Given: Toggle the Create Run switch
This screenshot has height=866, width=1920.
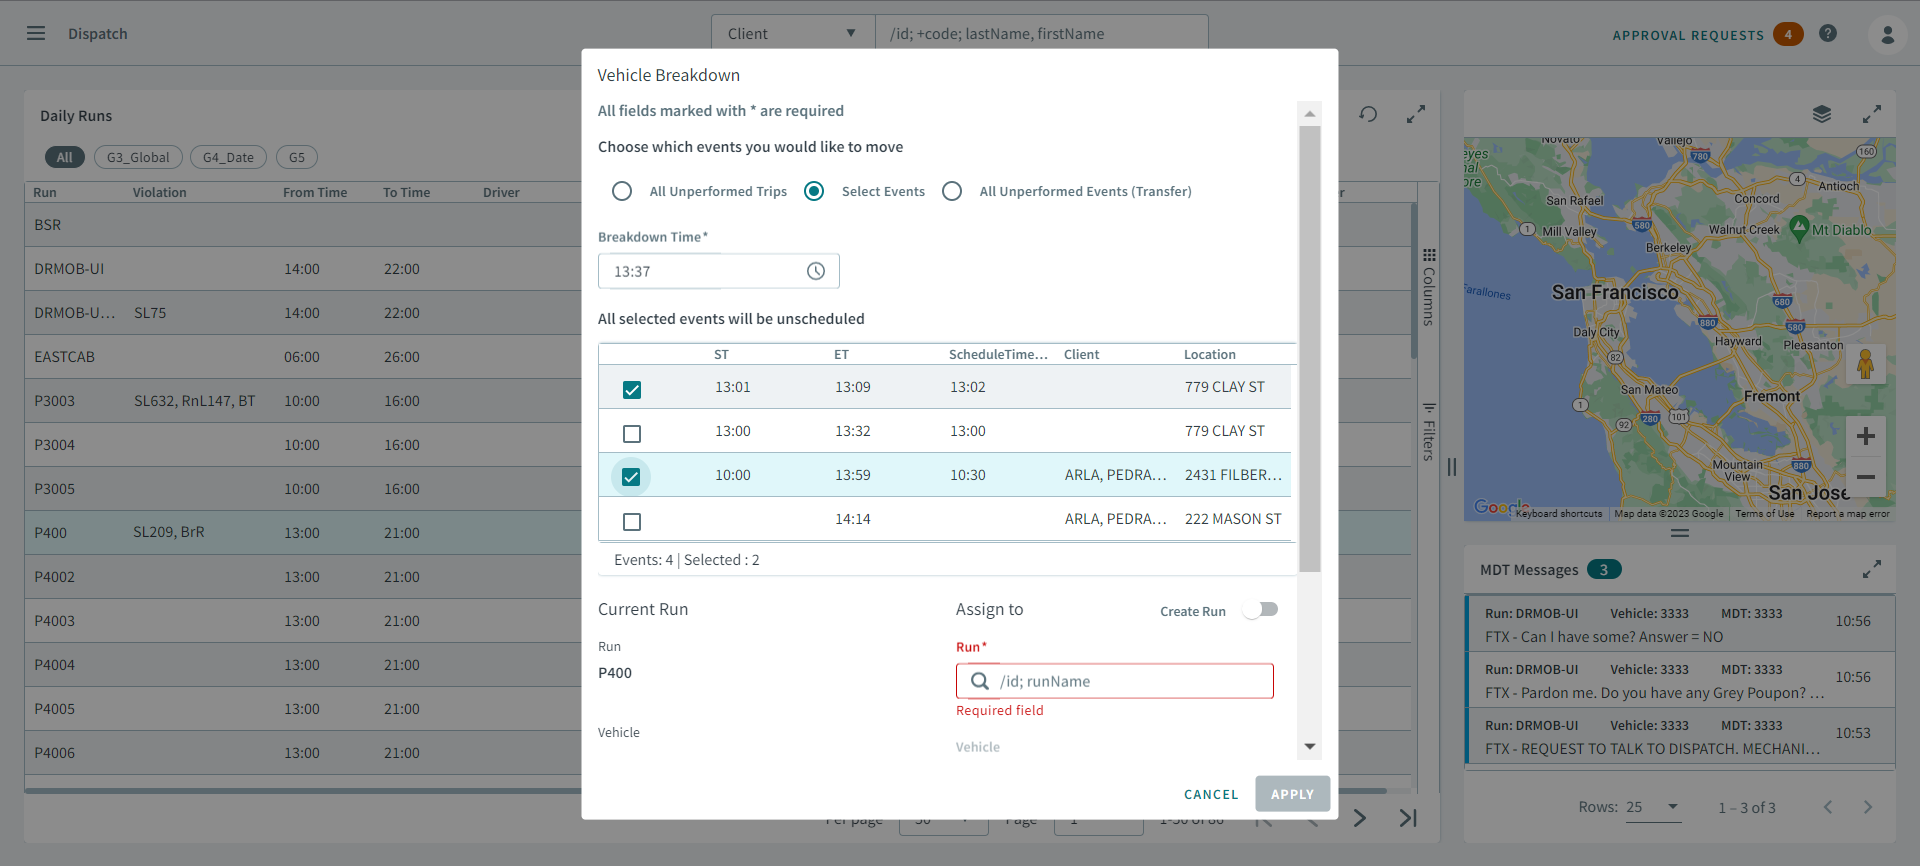Looking at the screenshot, I should pyautogui.click(x=1261, y=610).
